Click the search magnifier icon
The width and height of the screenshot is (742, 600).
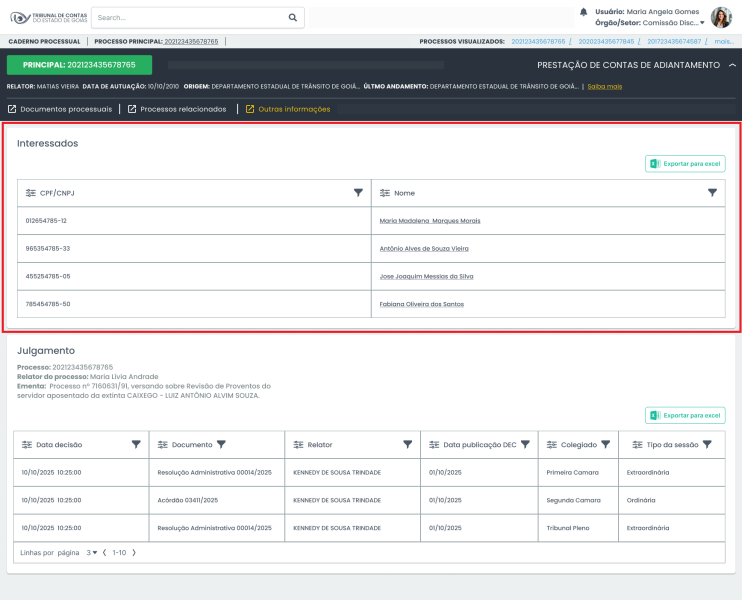pyautogui.click(x=293, y=17)
